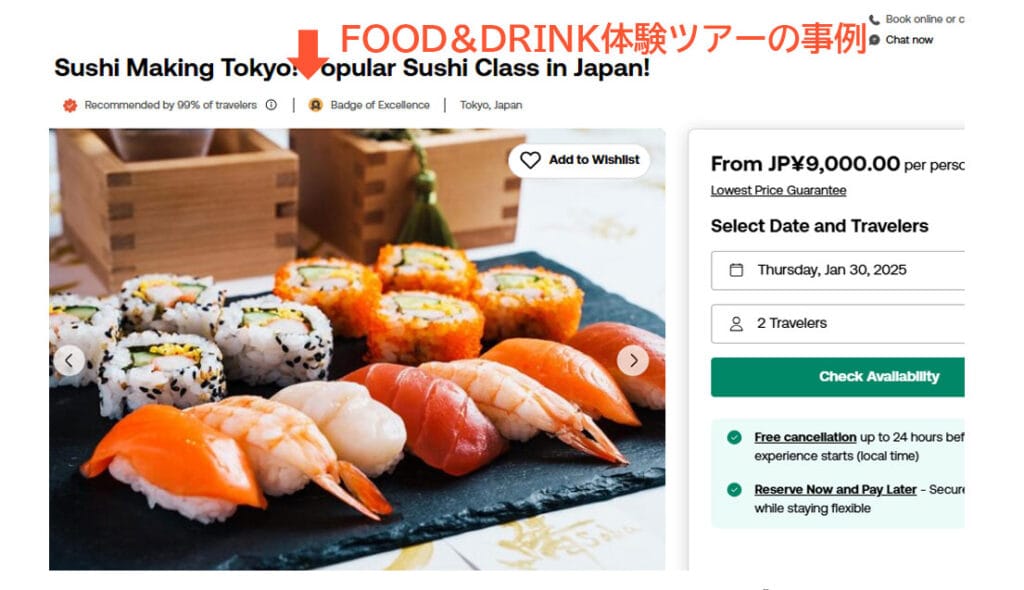Click the calendar icon in date field
Screen dimensions: 1024x590
coord(736,270)
